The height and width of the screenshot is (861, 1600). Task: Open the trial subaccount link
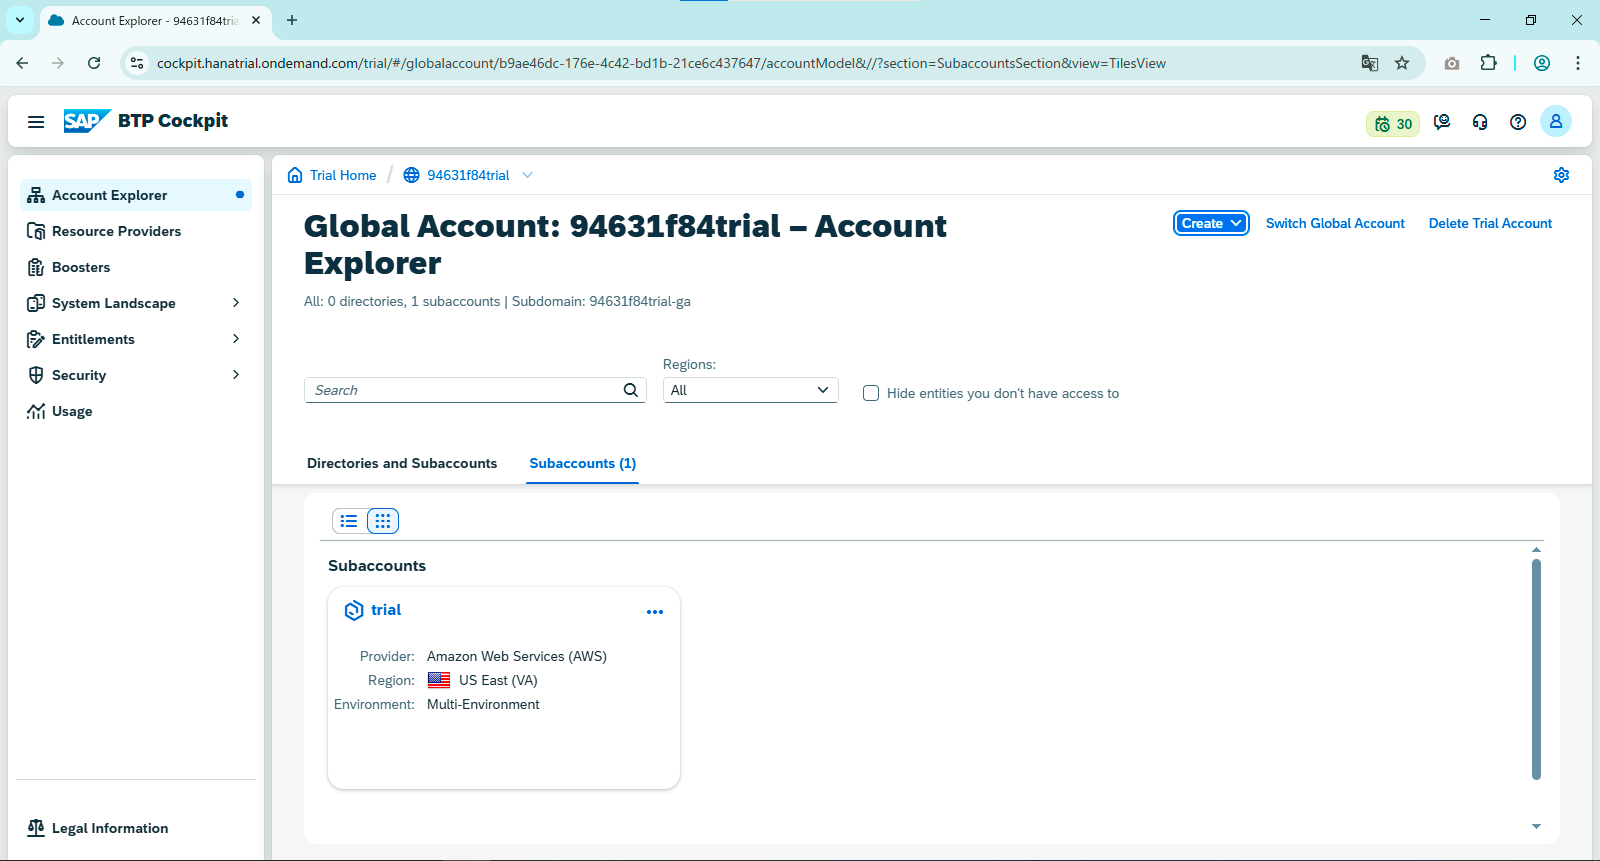click(386, 610)
